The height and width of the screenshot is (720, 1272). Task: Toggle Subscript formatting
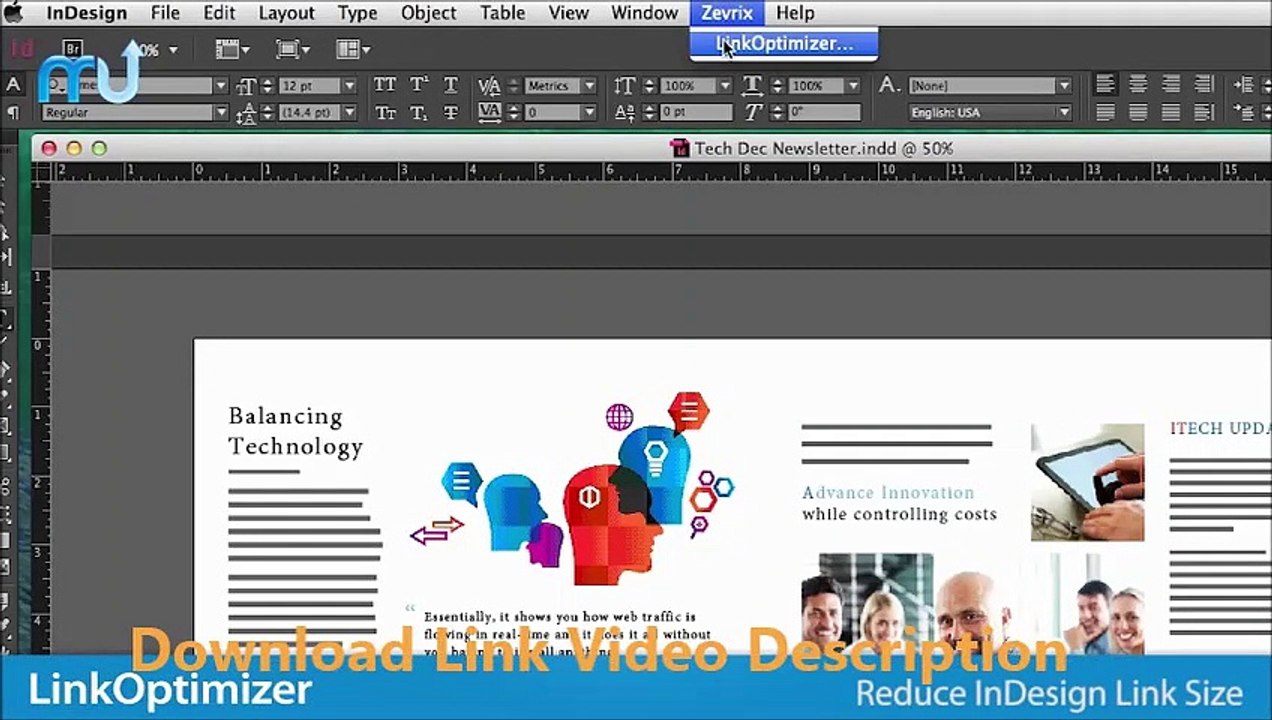[418, 112]
